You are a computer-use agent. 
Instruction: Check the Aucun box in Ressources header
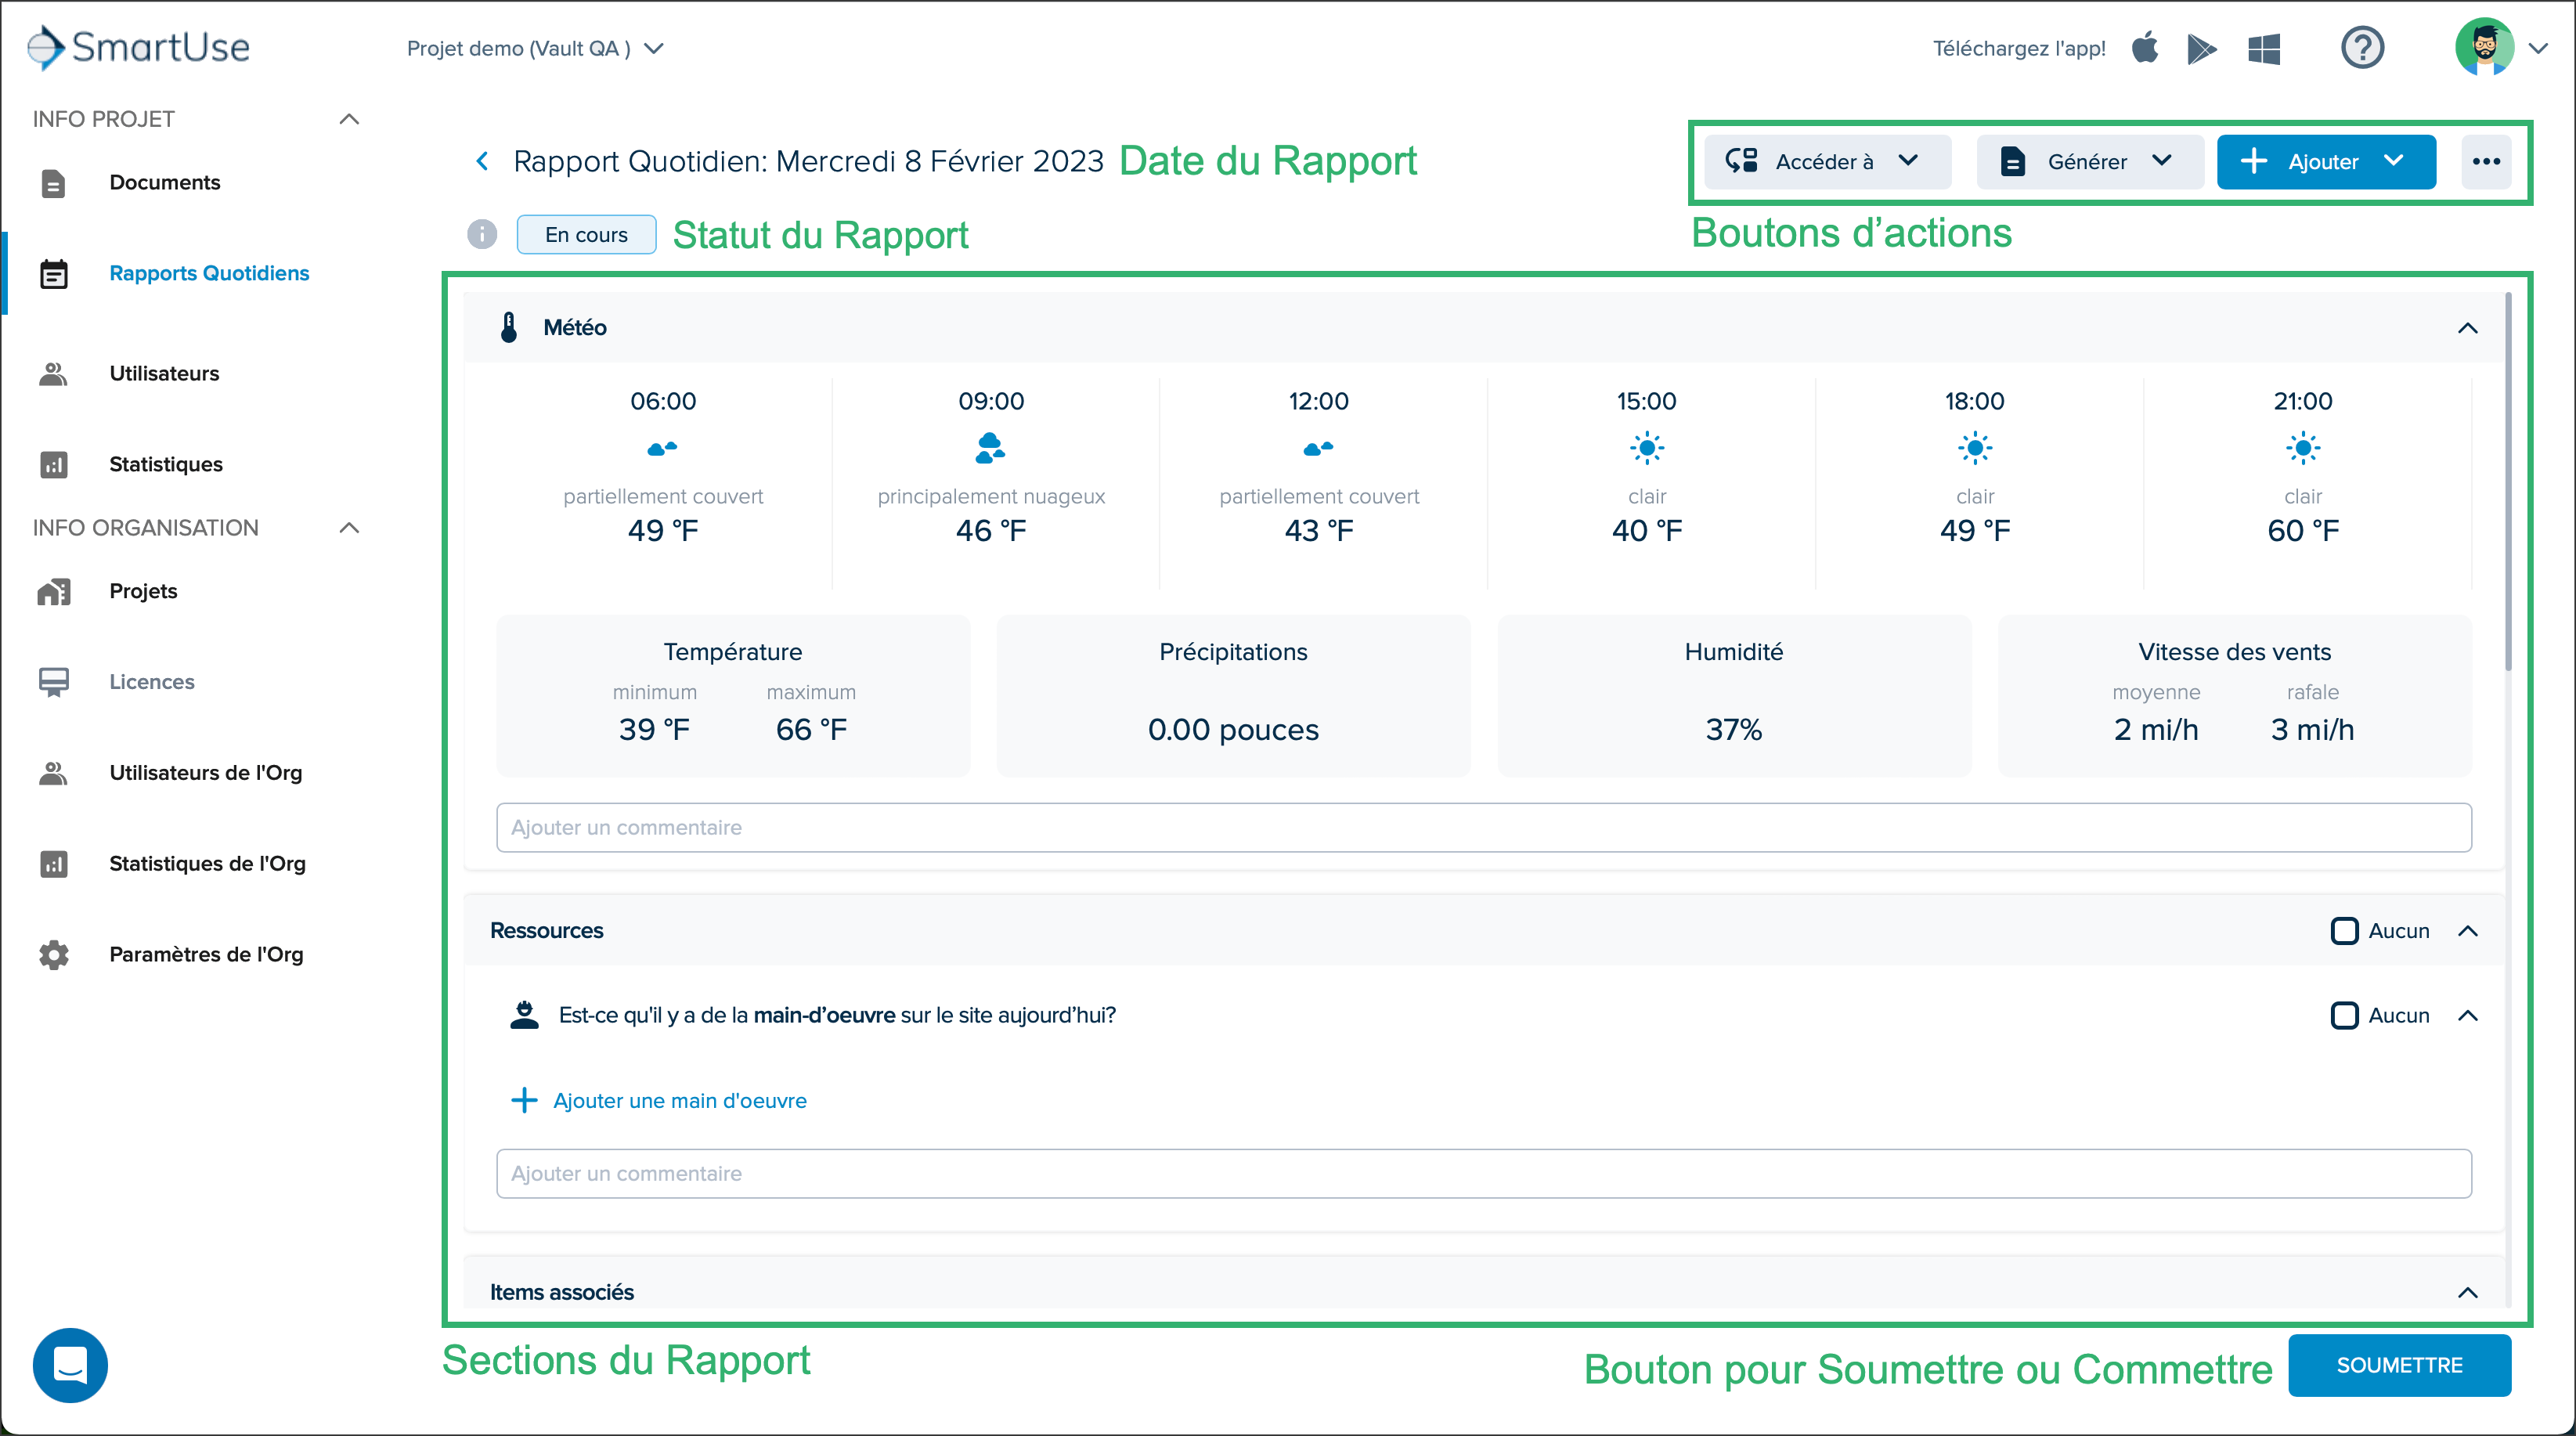(x=2344, y=930)
